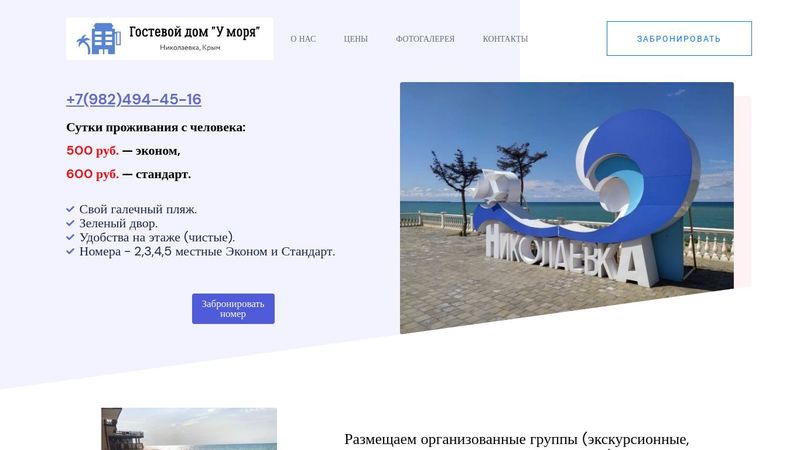Click the blue Забронировать номер button

233,309
